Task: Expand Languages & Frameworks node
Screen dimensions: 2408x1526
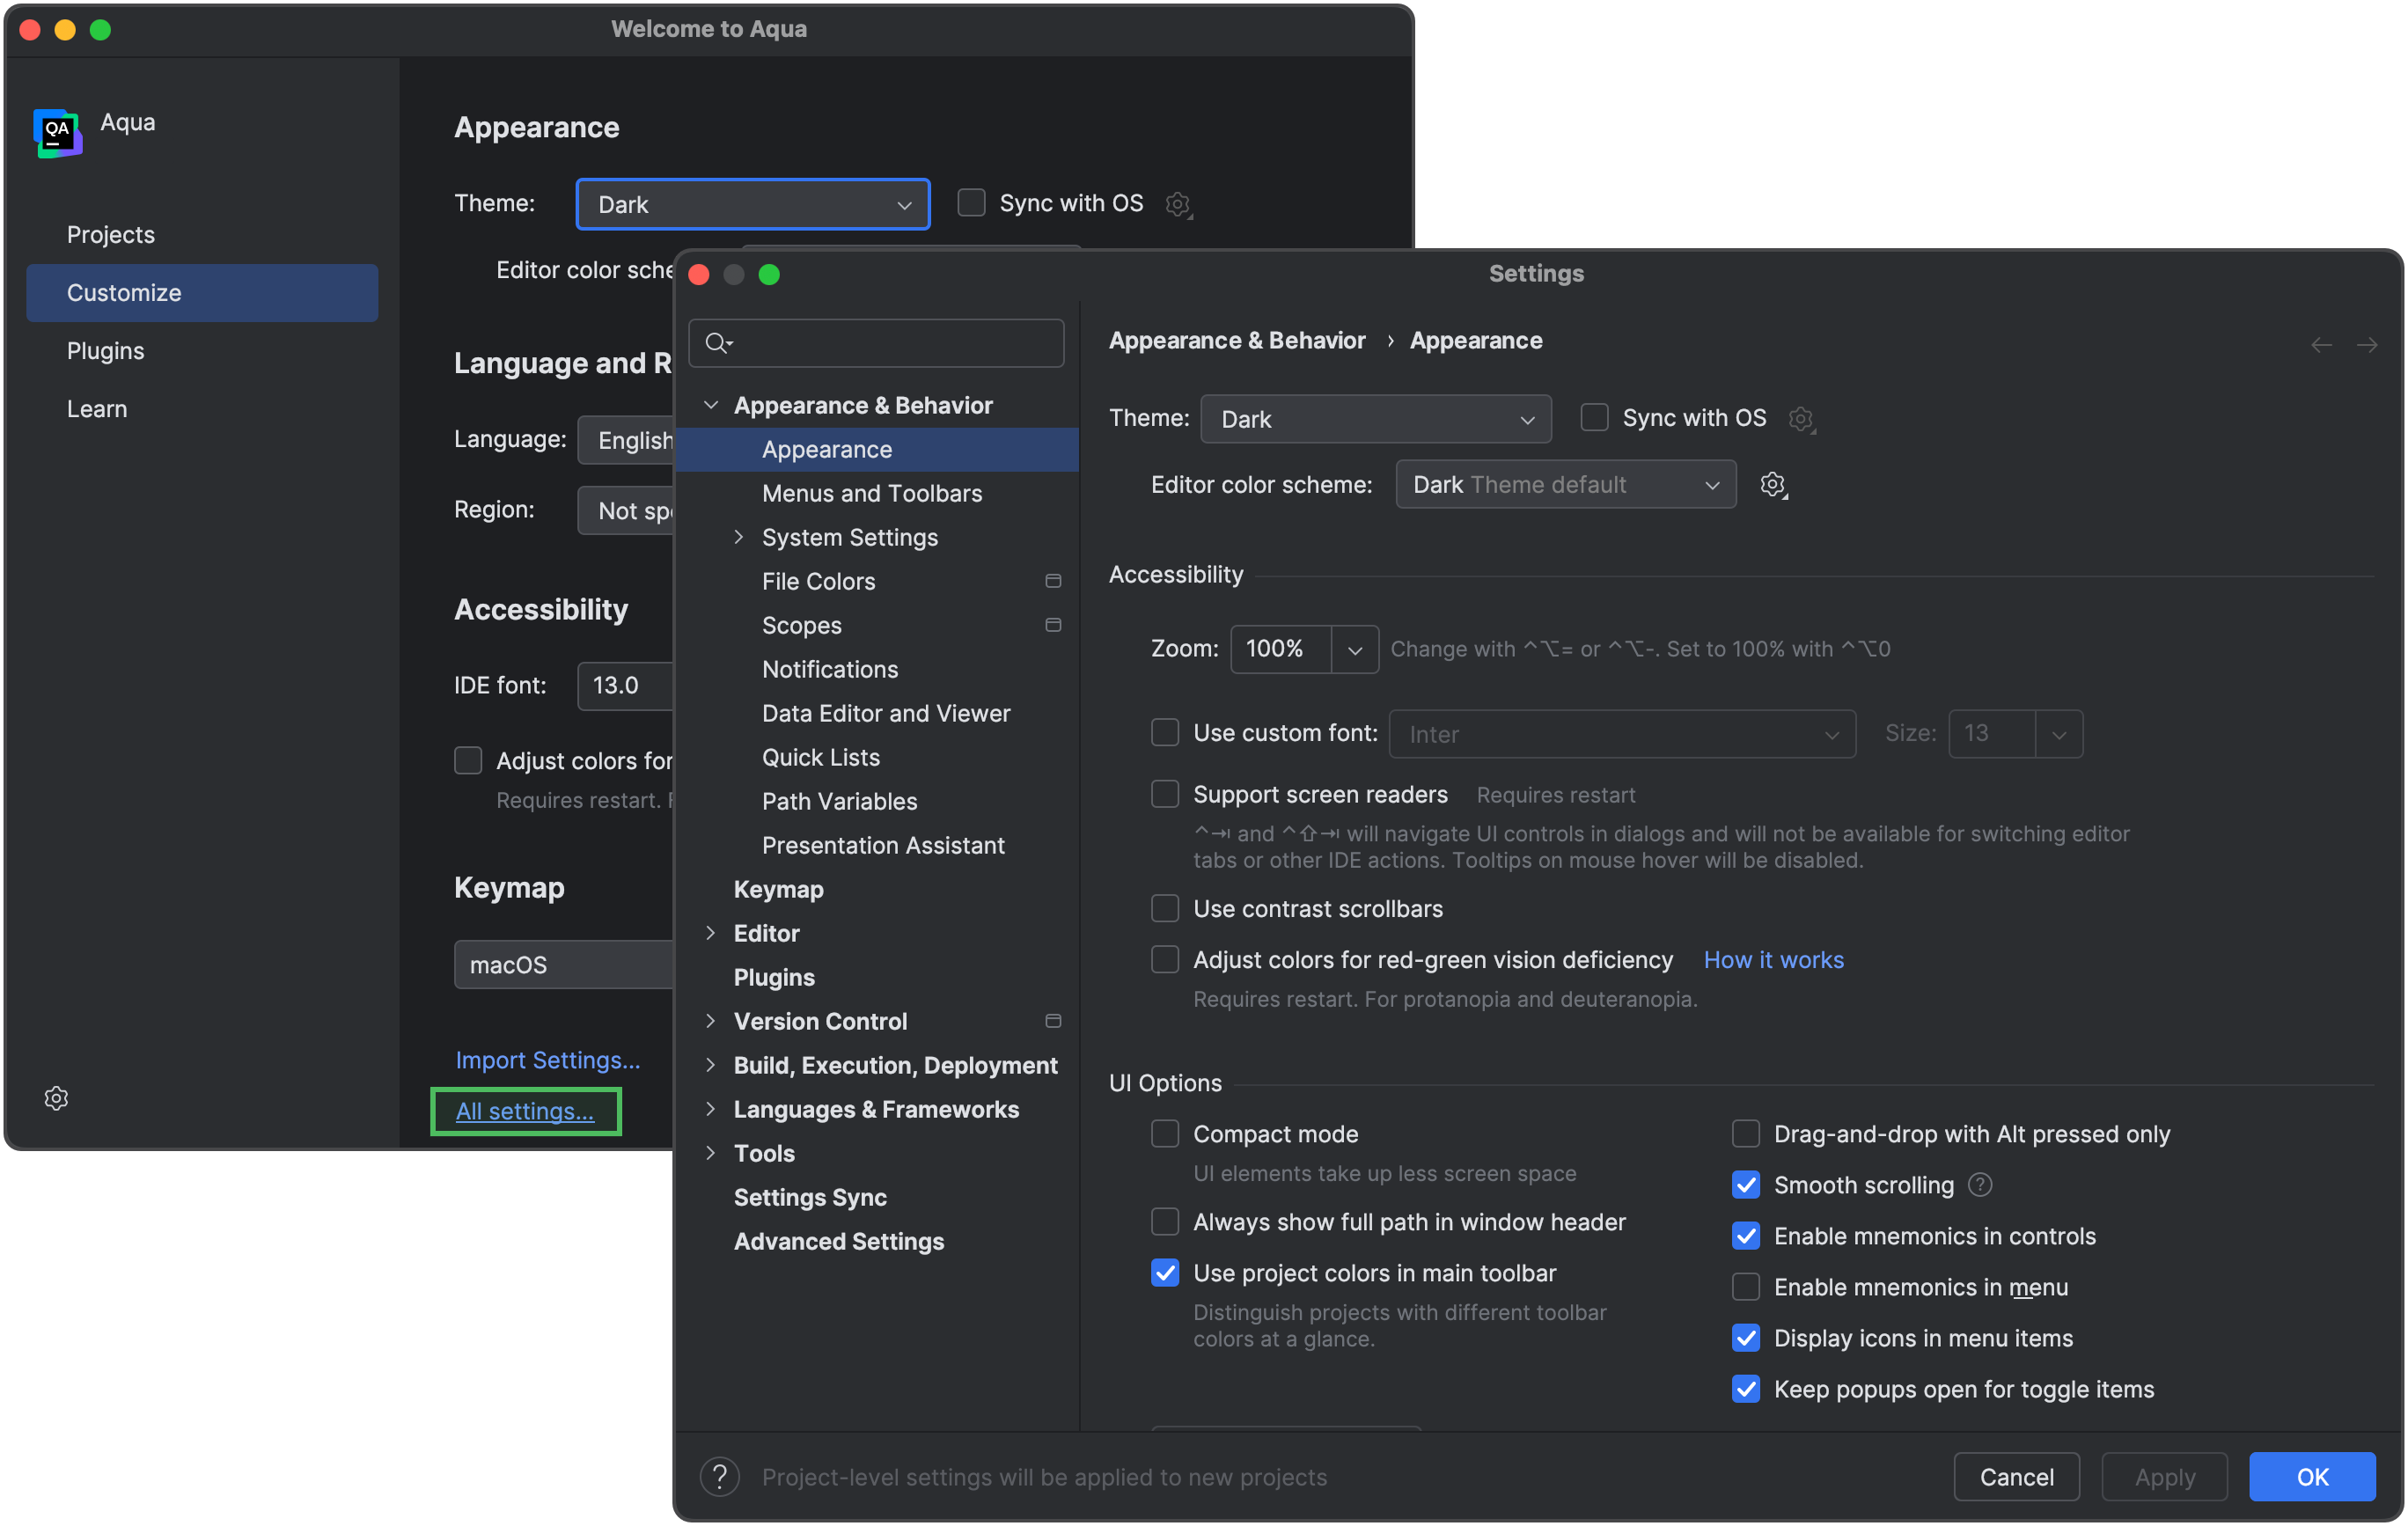Action: coord(711,1109)
